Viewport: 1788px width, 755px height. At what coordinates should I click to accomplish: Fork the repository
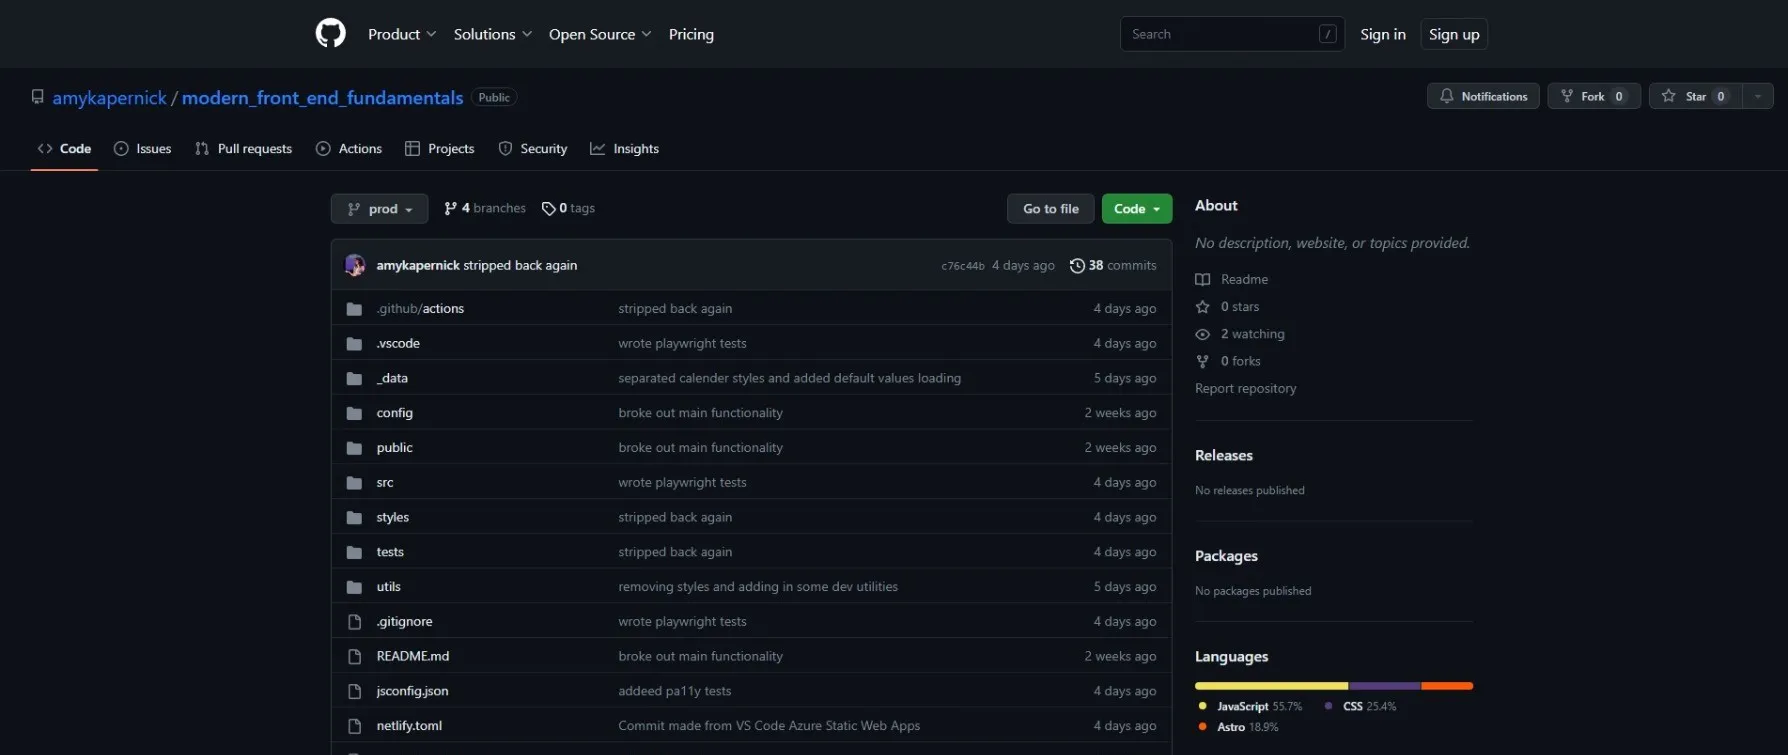[x=1592, y=97]
